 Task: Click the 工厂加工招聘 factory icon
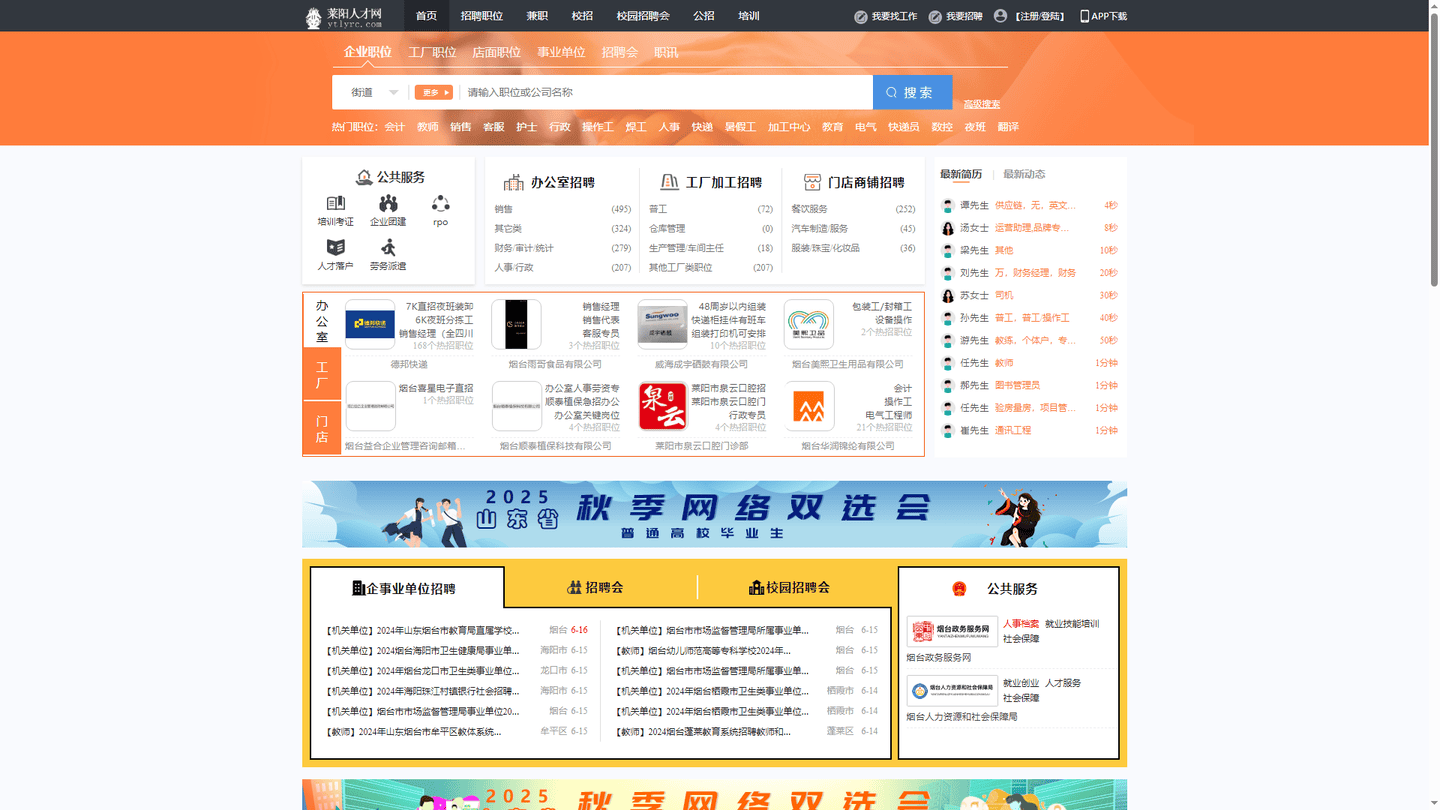point(669,182)
